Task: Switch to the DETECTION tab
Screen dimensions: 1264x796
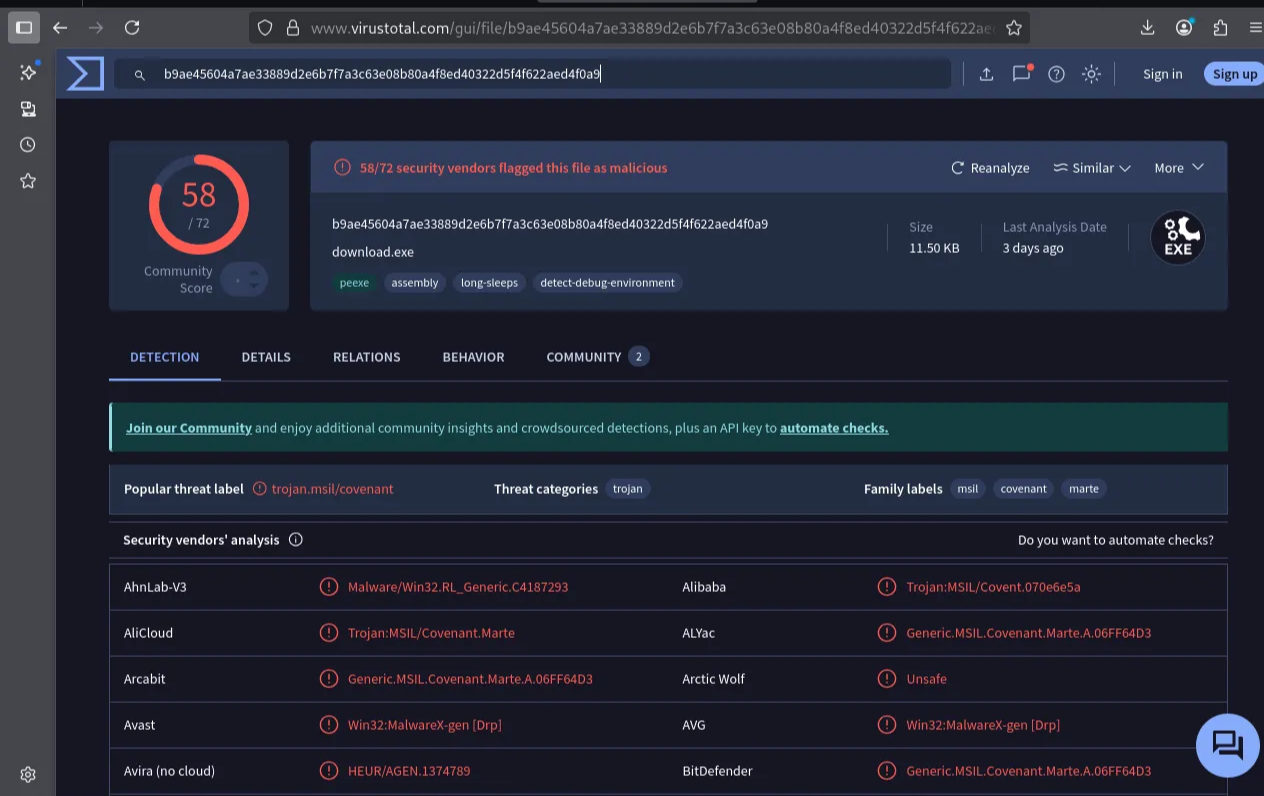Action: point(165,357)
